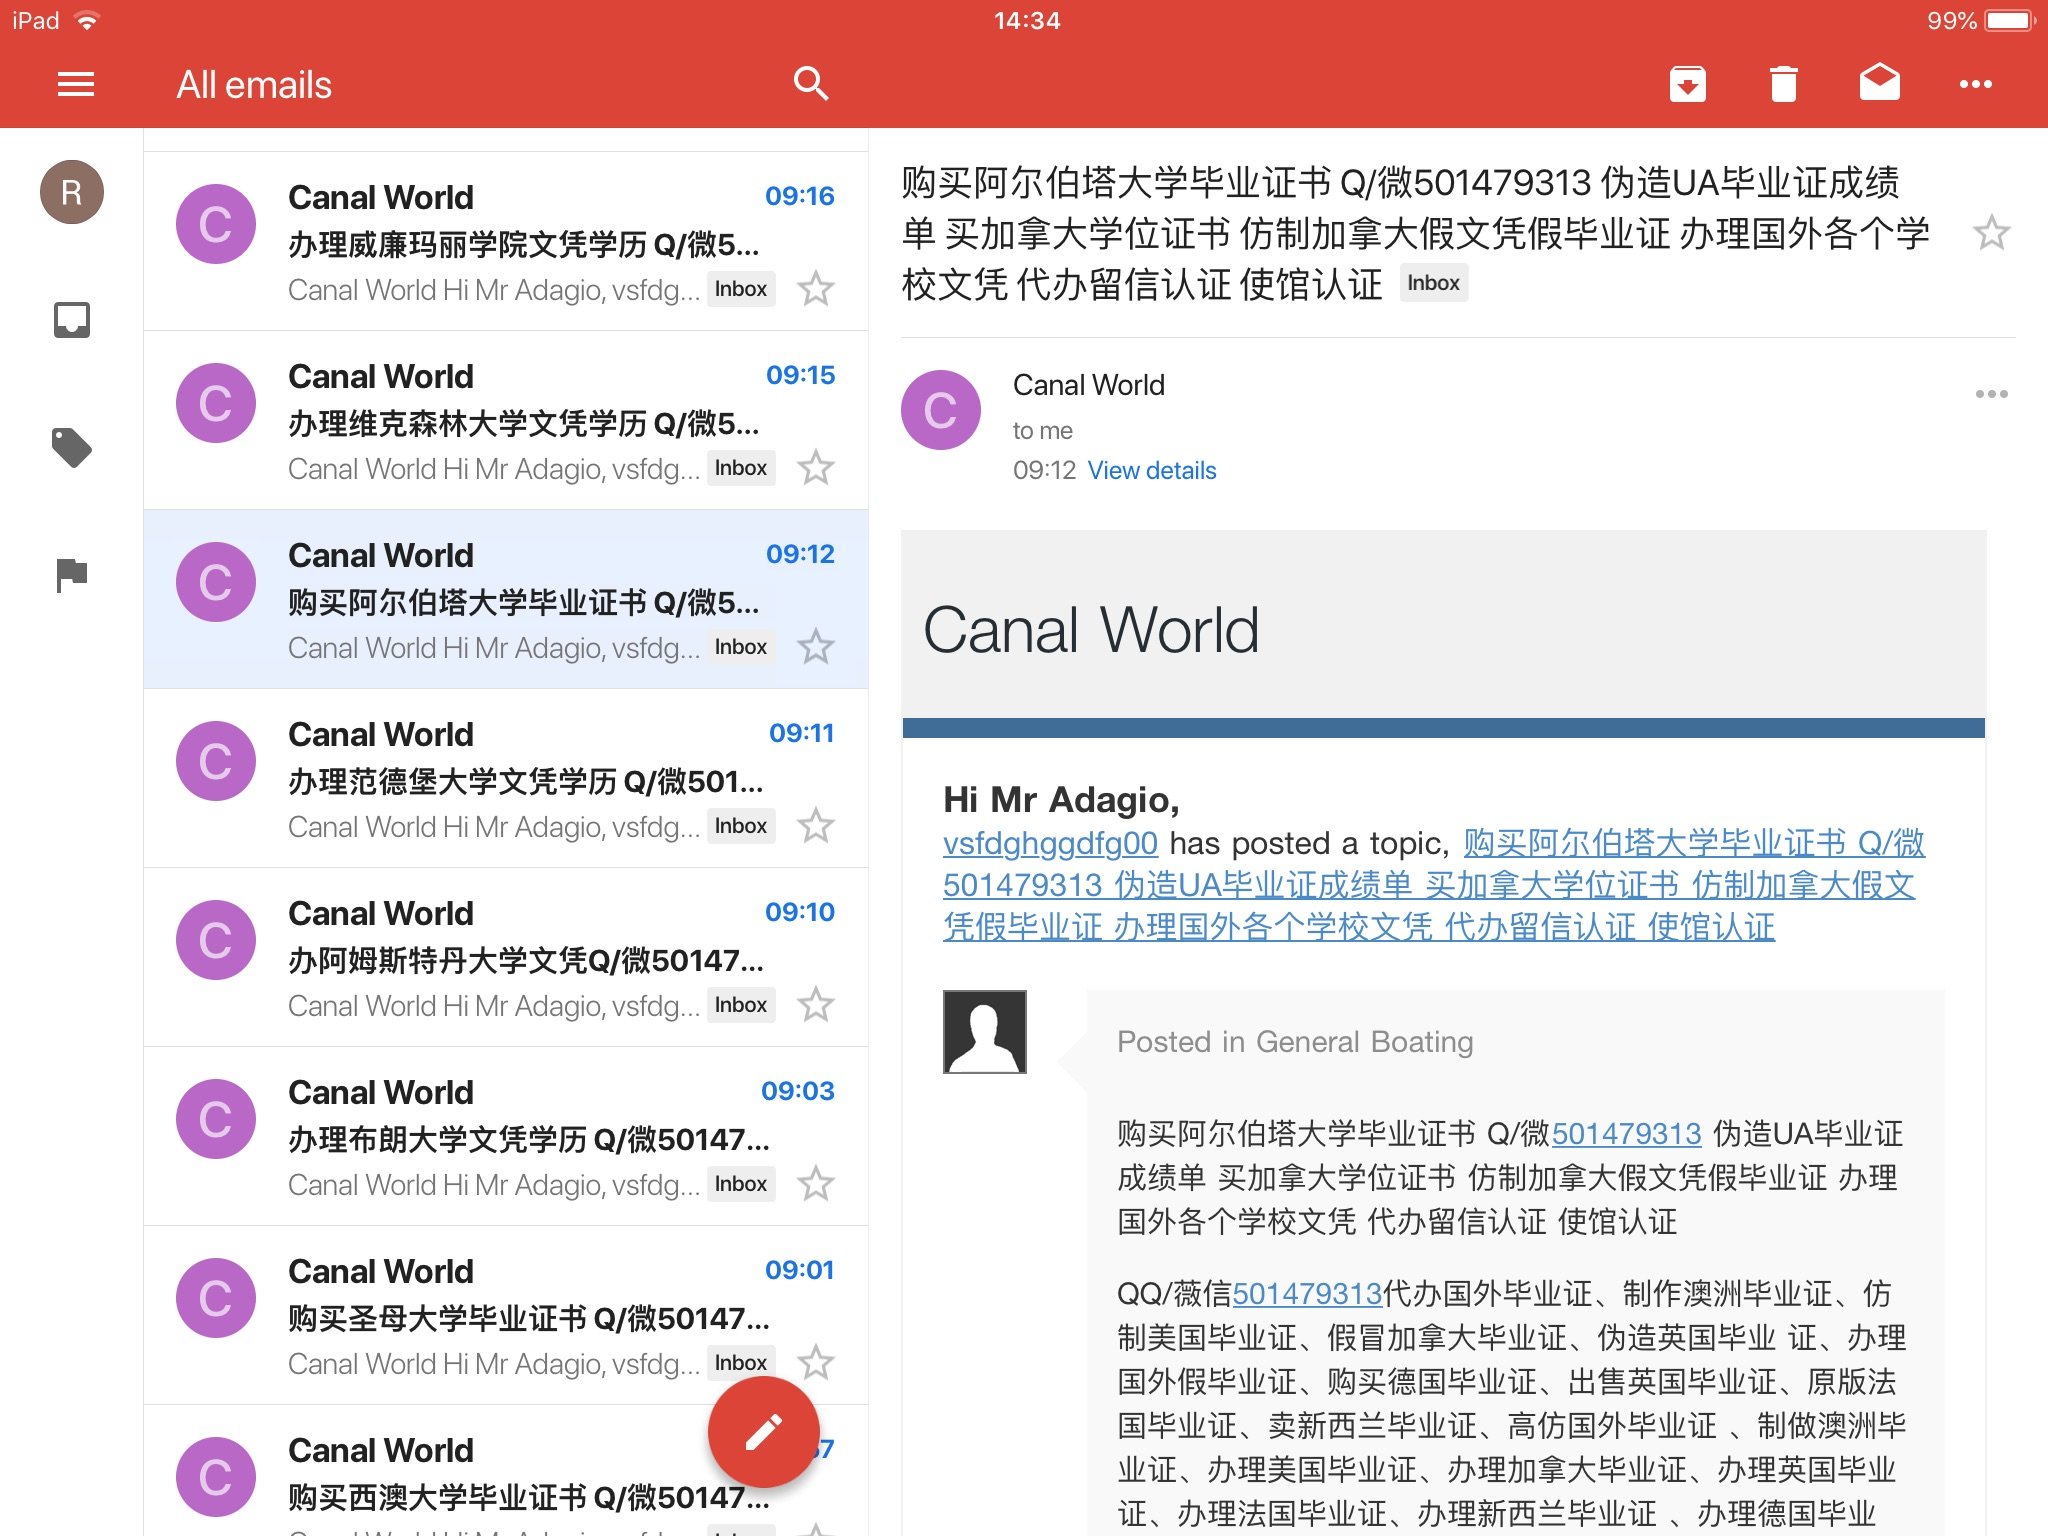Tap the 14:34 clock in status bar
This screenshot has height=1536, width=2048.
point(1027,20)
